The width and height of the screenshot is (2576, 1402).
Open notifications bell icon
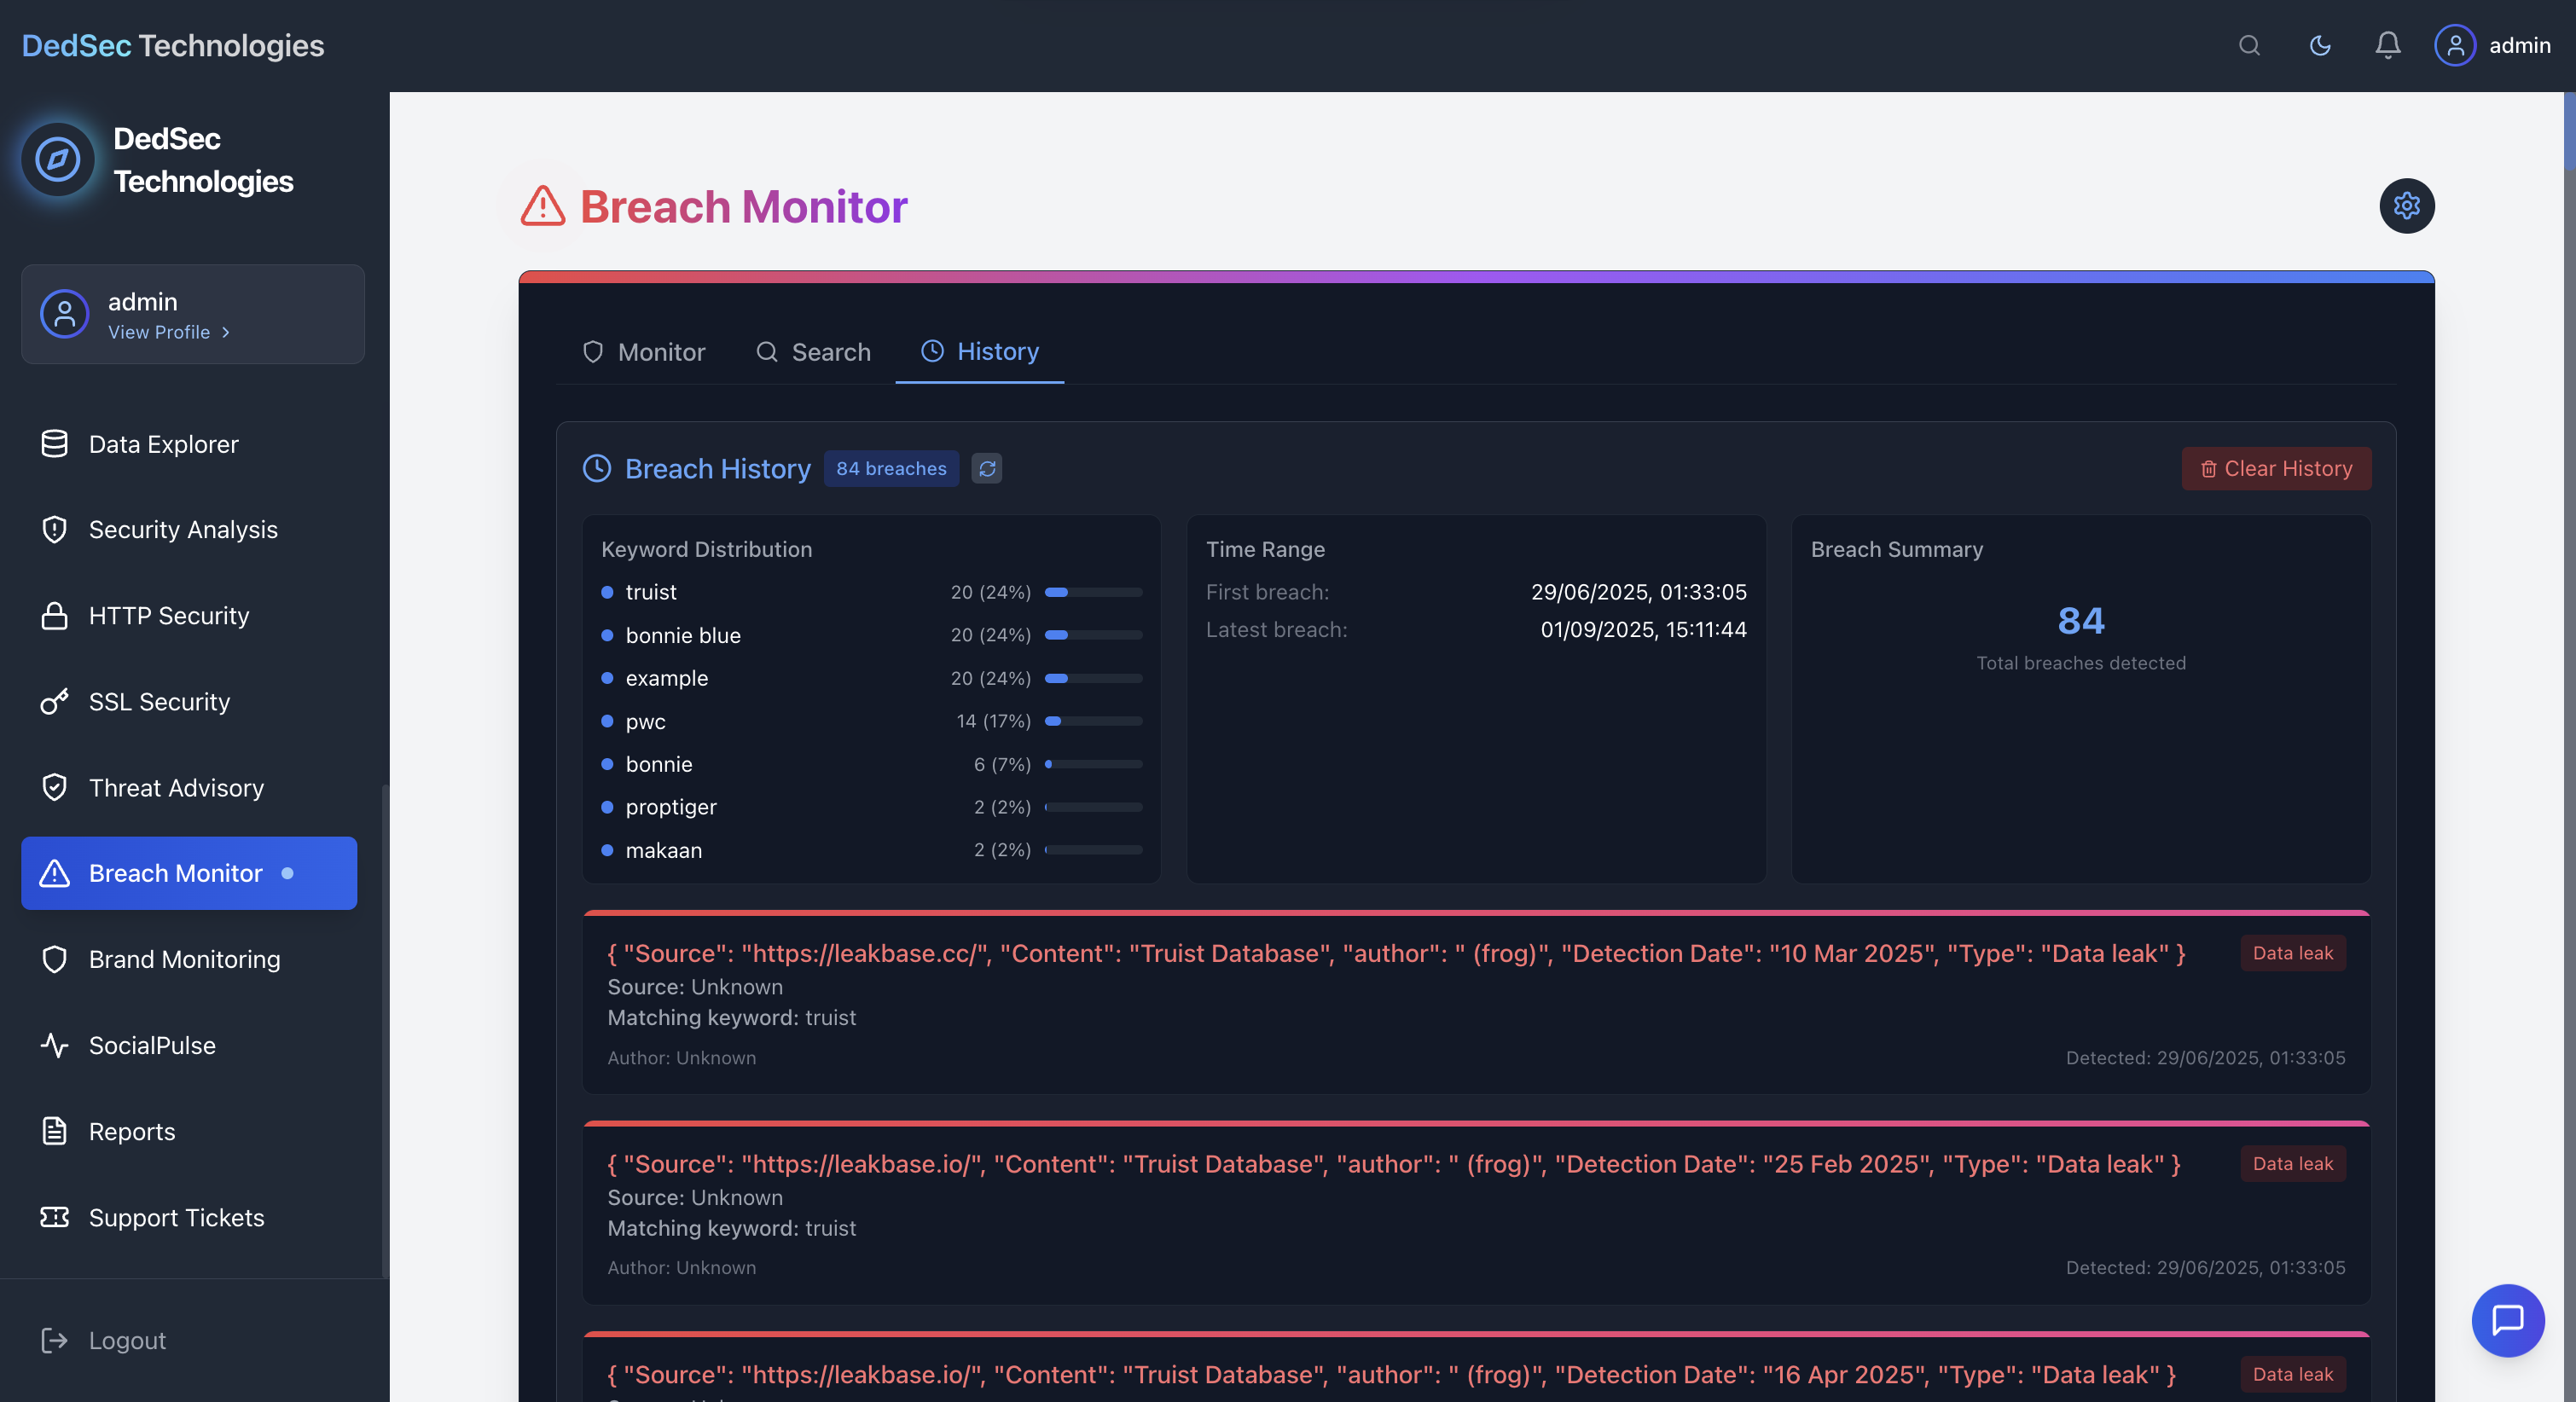coord(2388,45)
